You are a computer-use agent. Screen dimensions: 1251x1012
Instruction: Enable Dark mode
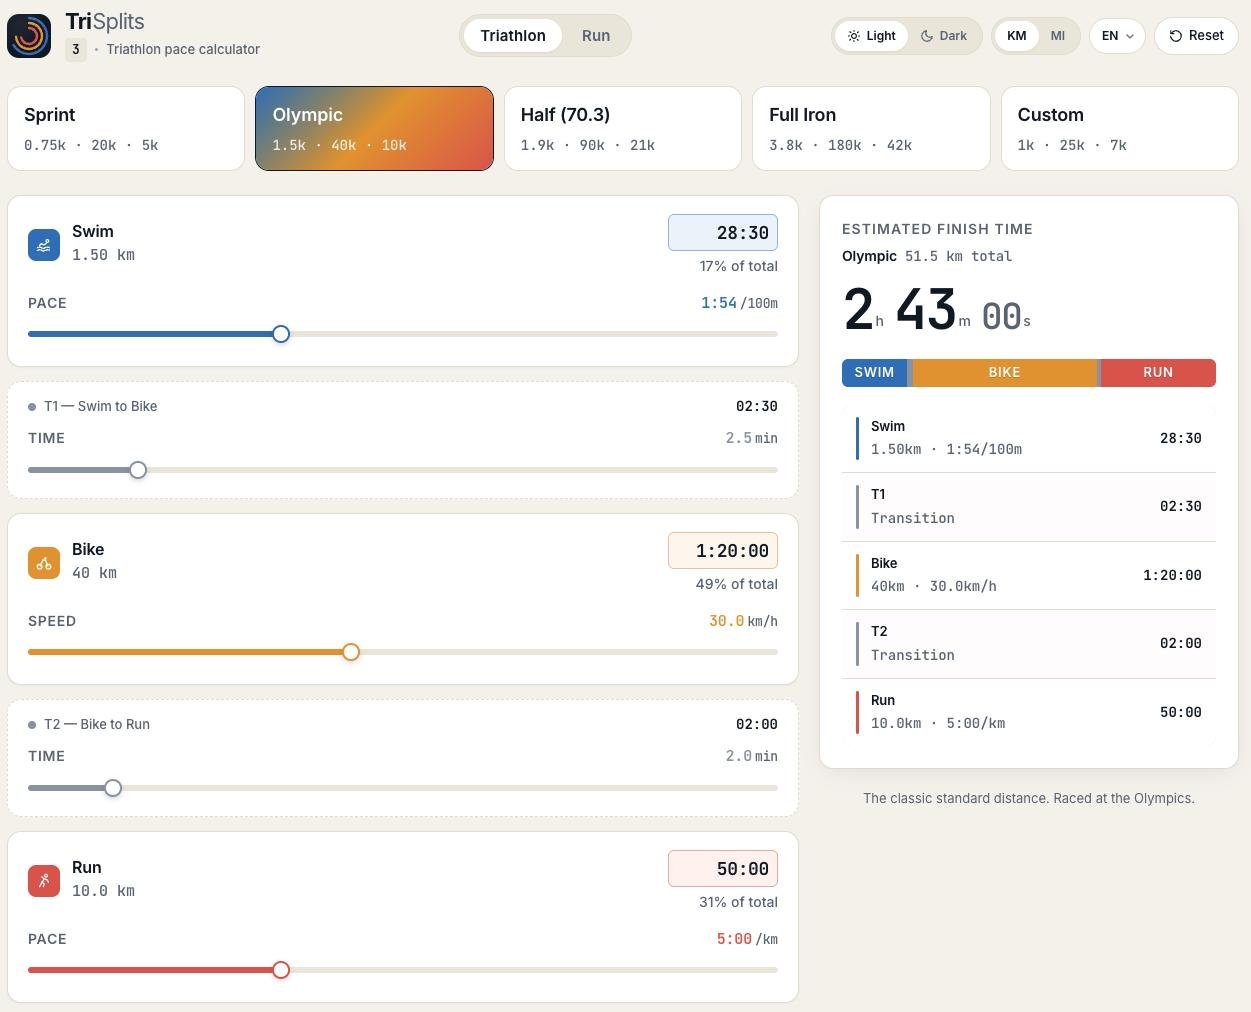[x=944, y=36]
